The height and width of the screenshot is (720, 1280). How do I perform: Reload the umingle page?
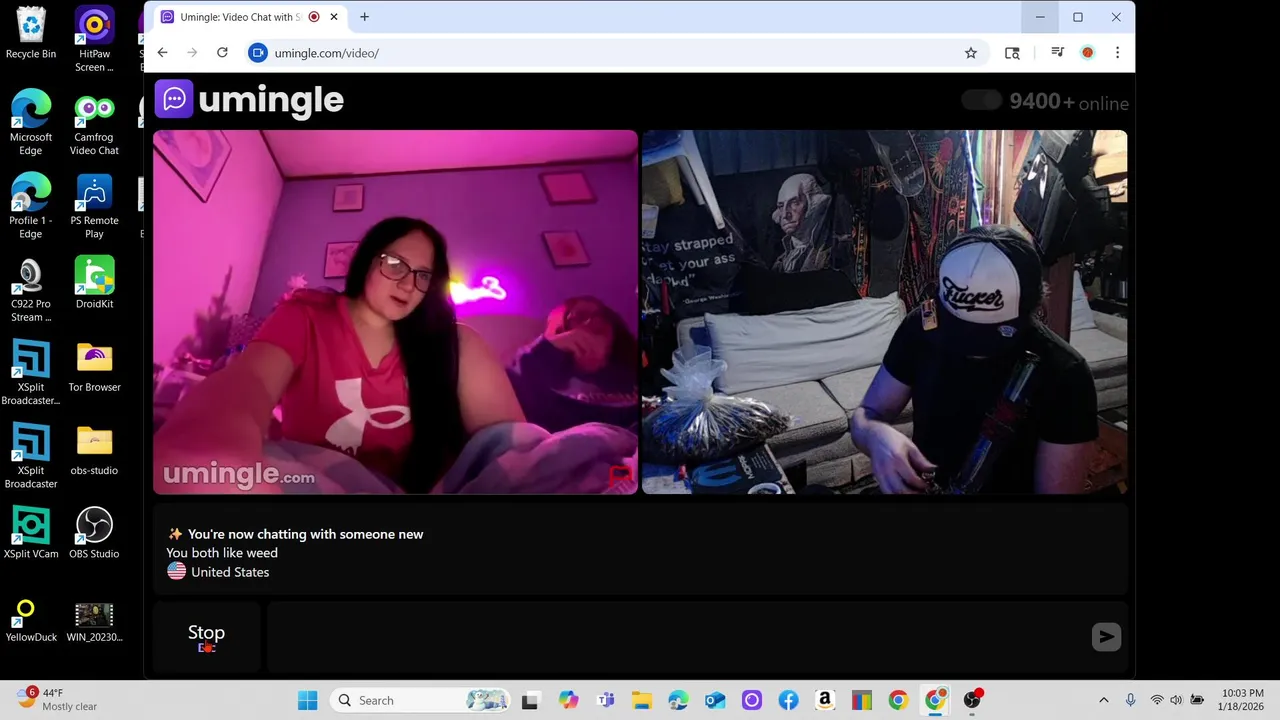222,53
